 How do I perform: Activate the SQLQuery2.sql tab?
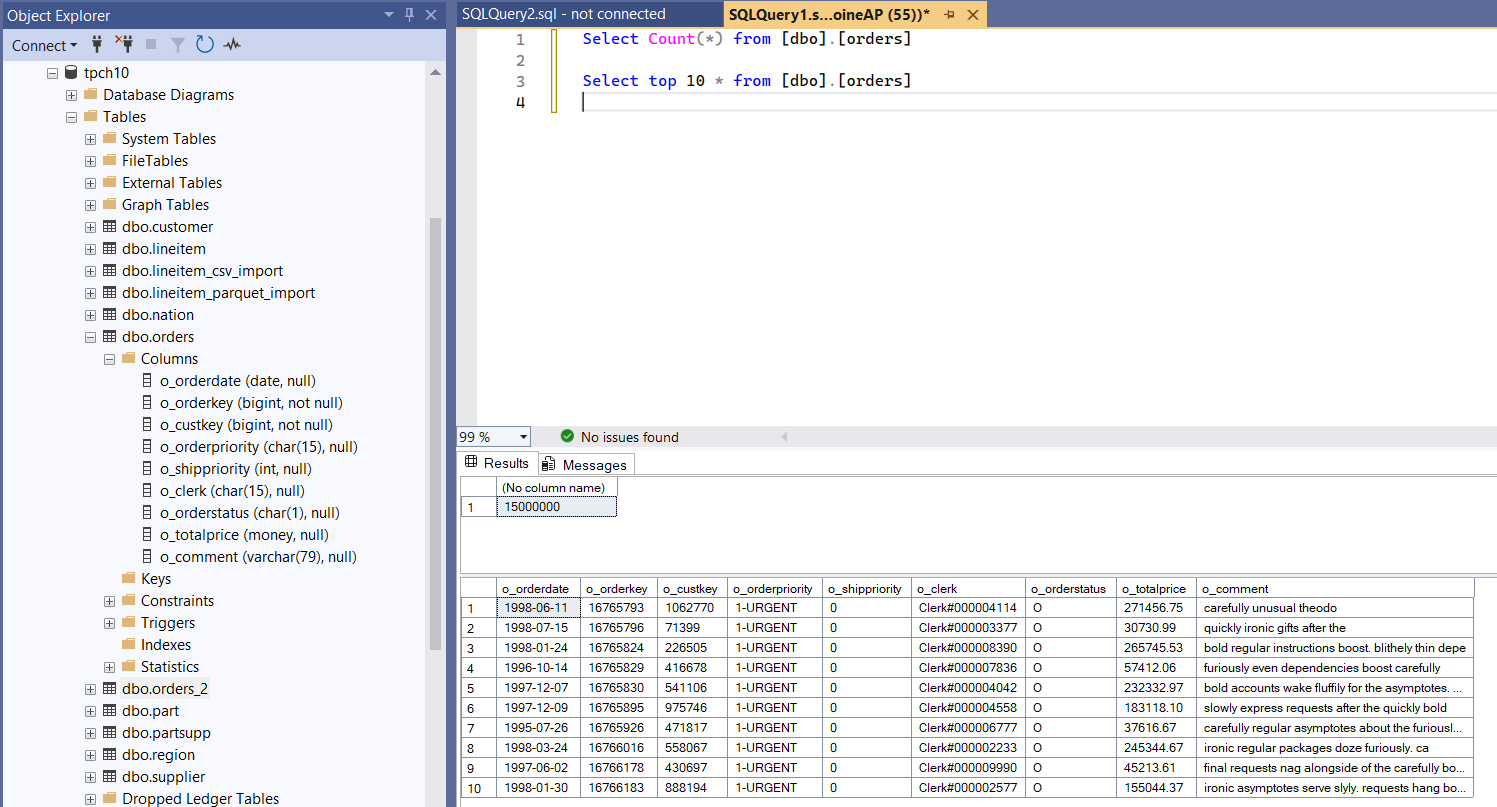click(x=567, y=15)
